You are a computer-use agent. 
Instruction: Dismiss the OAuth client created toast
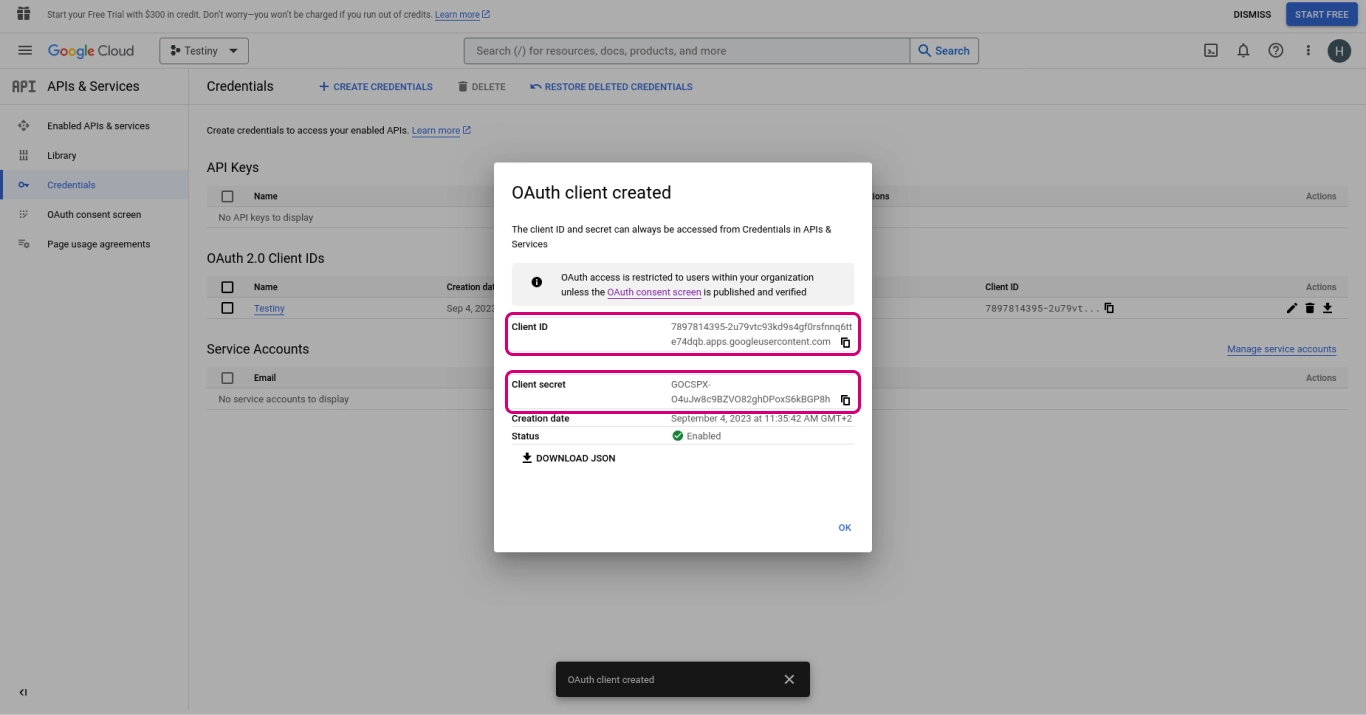click(x=789, y=680)
